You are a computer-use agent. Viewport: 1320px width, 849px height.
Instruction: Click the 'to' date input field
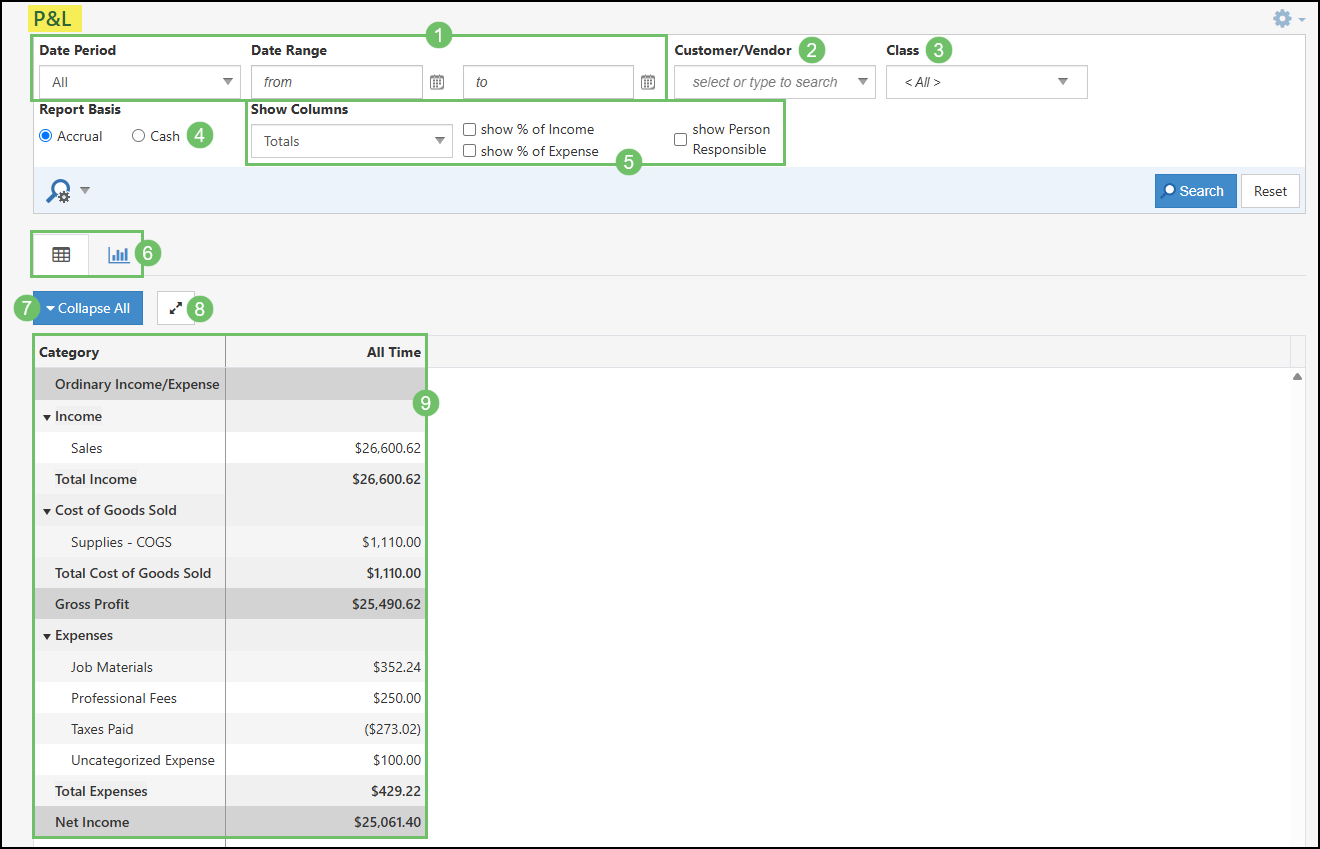(x=548, y=82)
